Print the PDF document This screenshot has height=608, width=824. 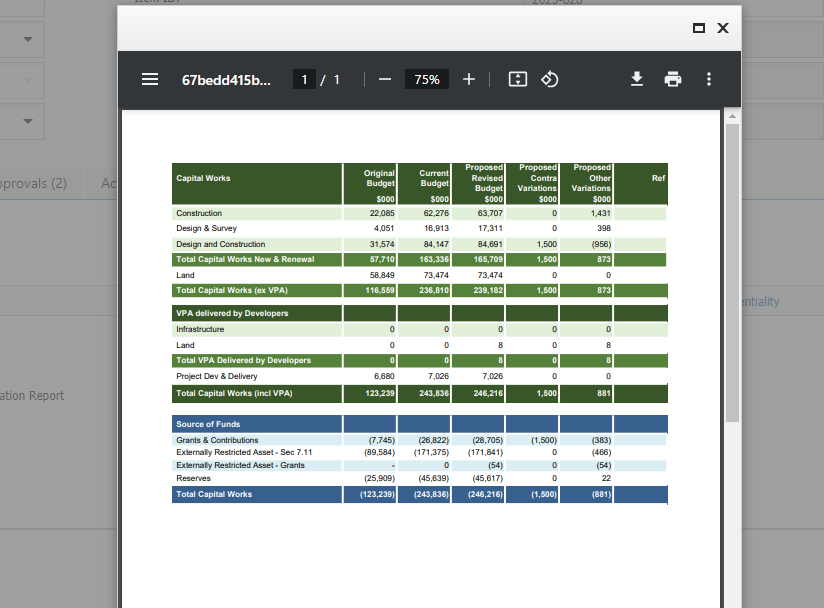(x=673, y=79)
